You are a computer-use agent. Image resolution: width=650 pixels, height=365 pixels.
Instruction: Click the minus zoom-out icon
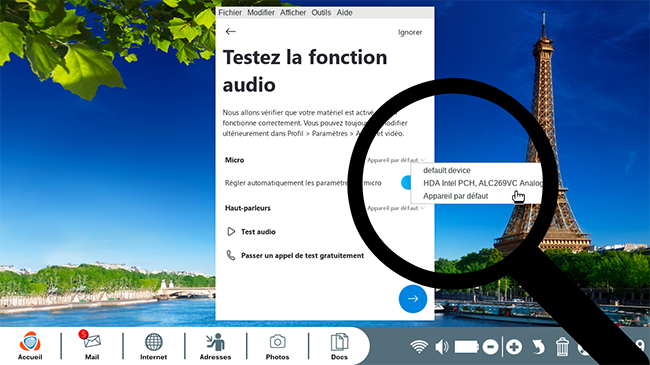pos(490,347)
